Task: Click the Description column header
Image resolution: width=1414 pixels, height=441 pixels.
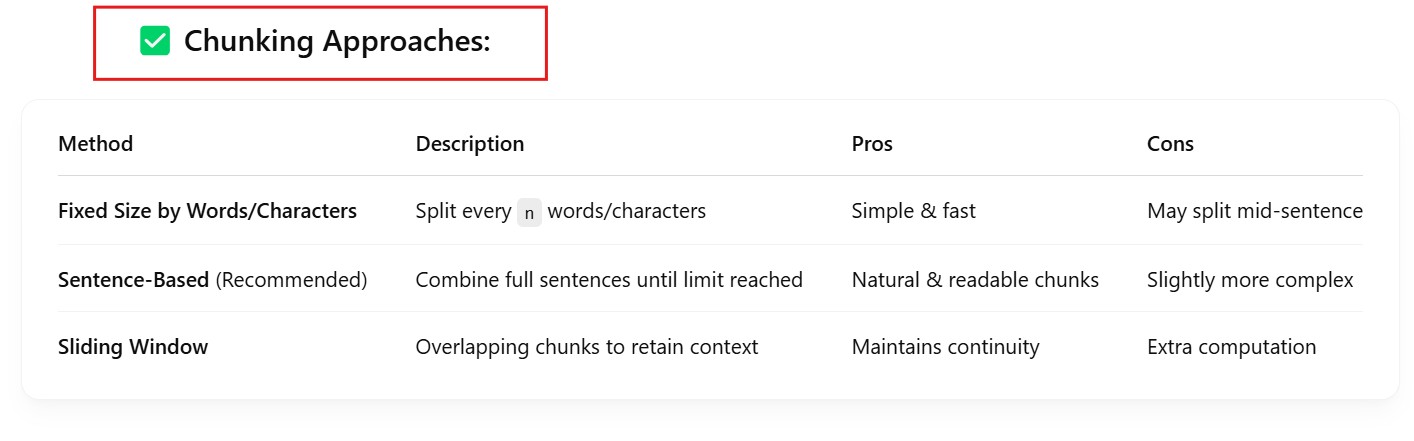Action: [469, 144]
